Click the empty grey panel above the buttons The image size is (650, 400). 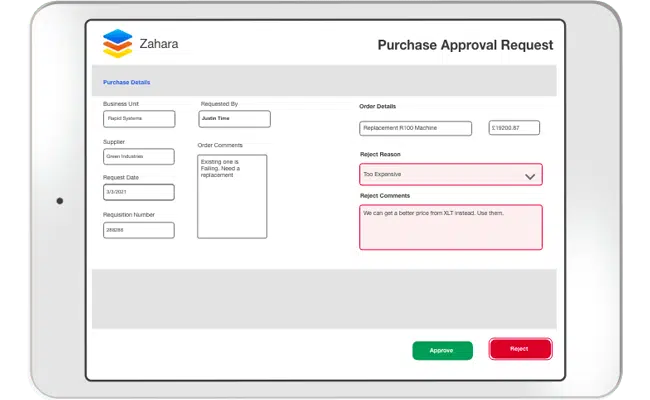[x=324, y=298]
